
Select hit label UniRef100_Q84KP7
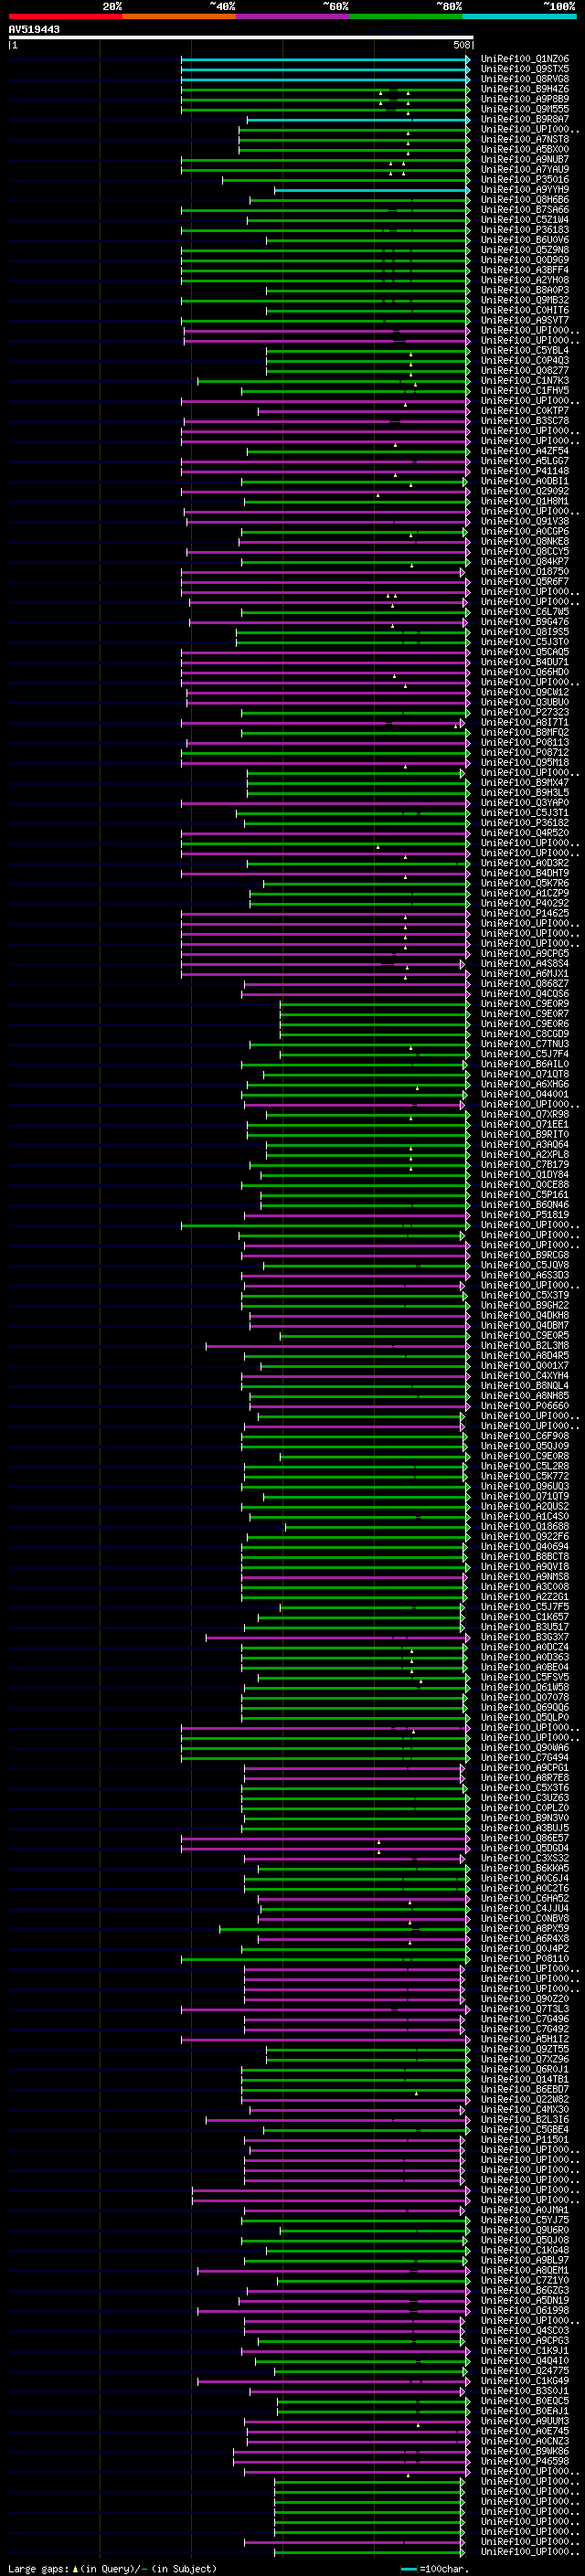tap(525, 562)
